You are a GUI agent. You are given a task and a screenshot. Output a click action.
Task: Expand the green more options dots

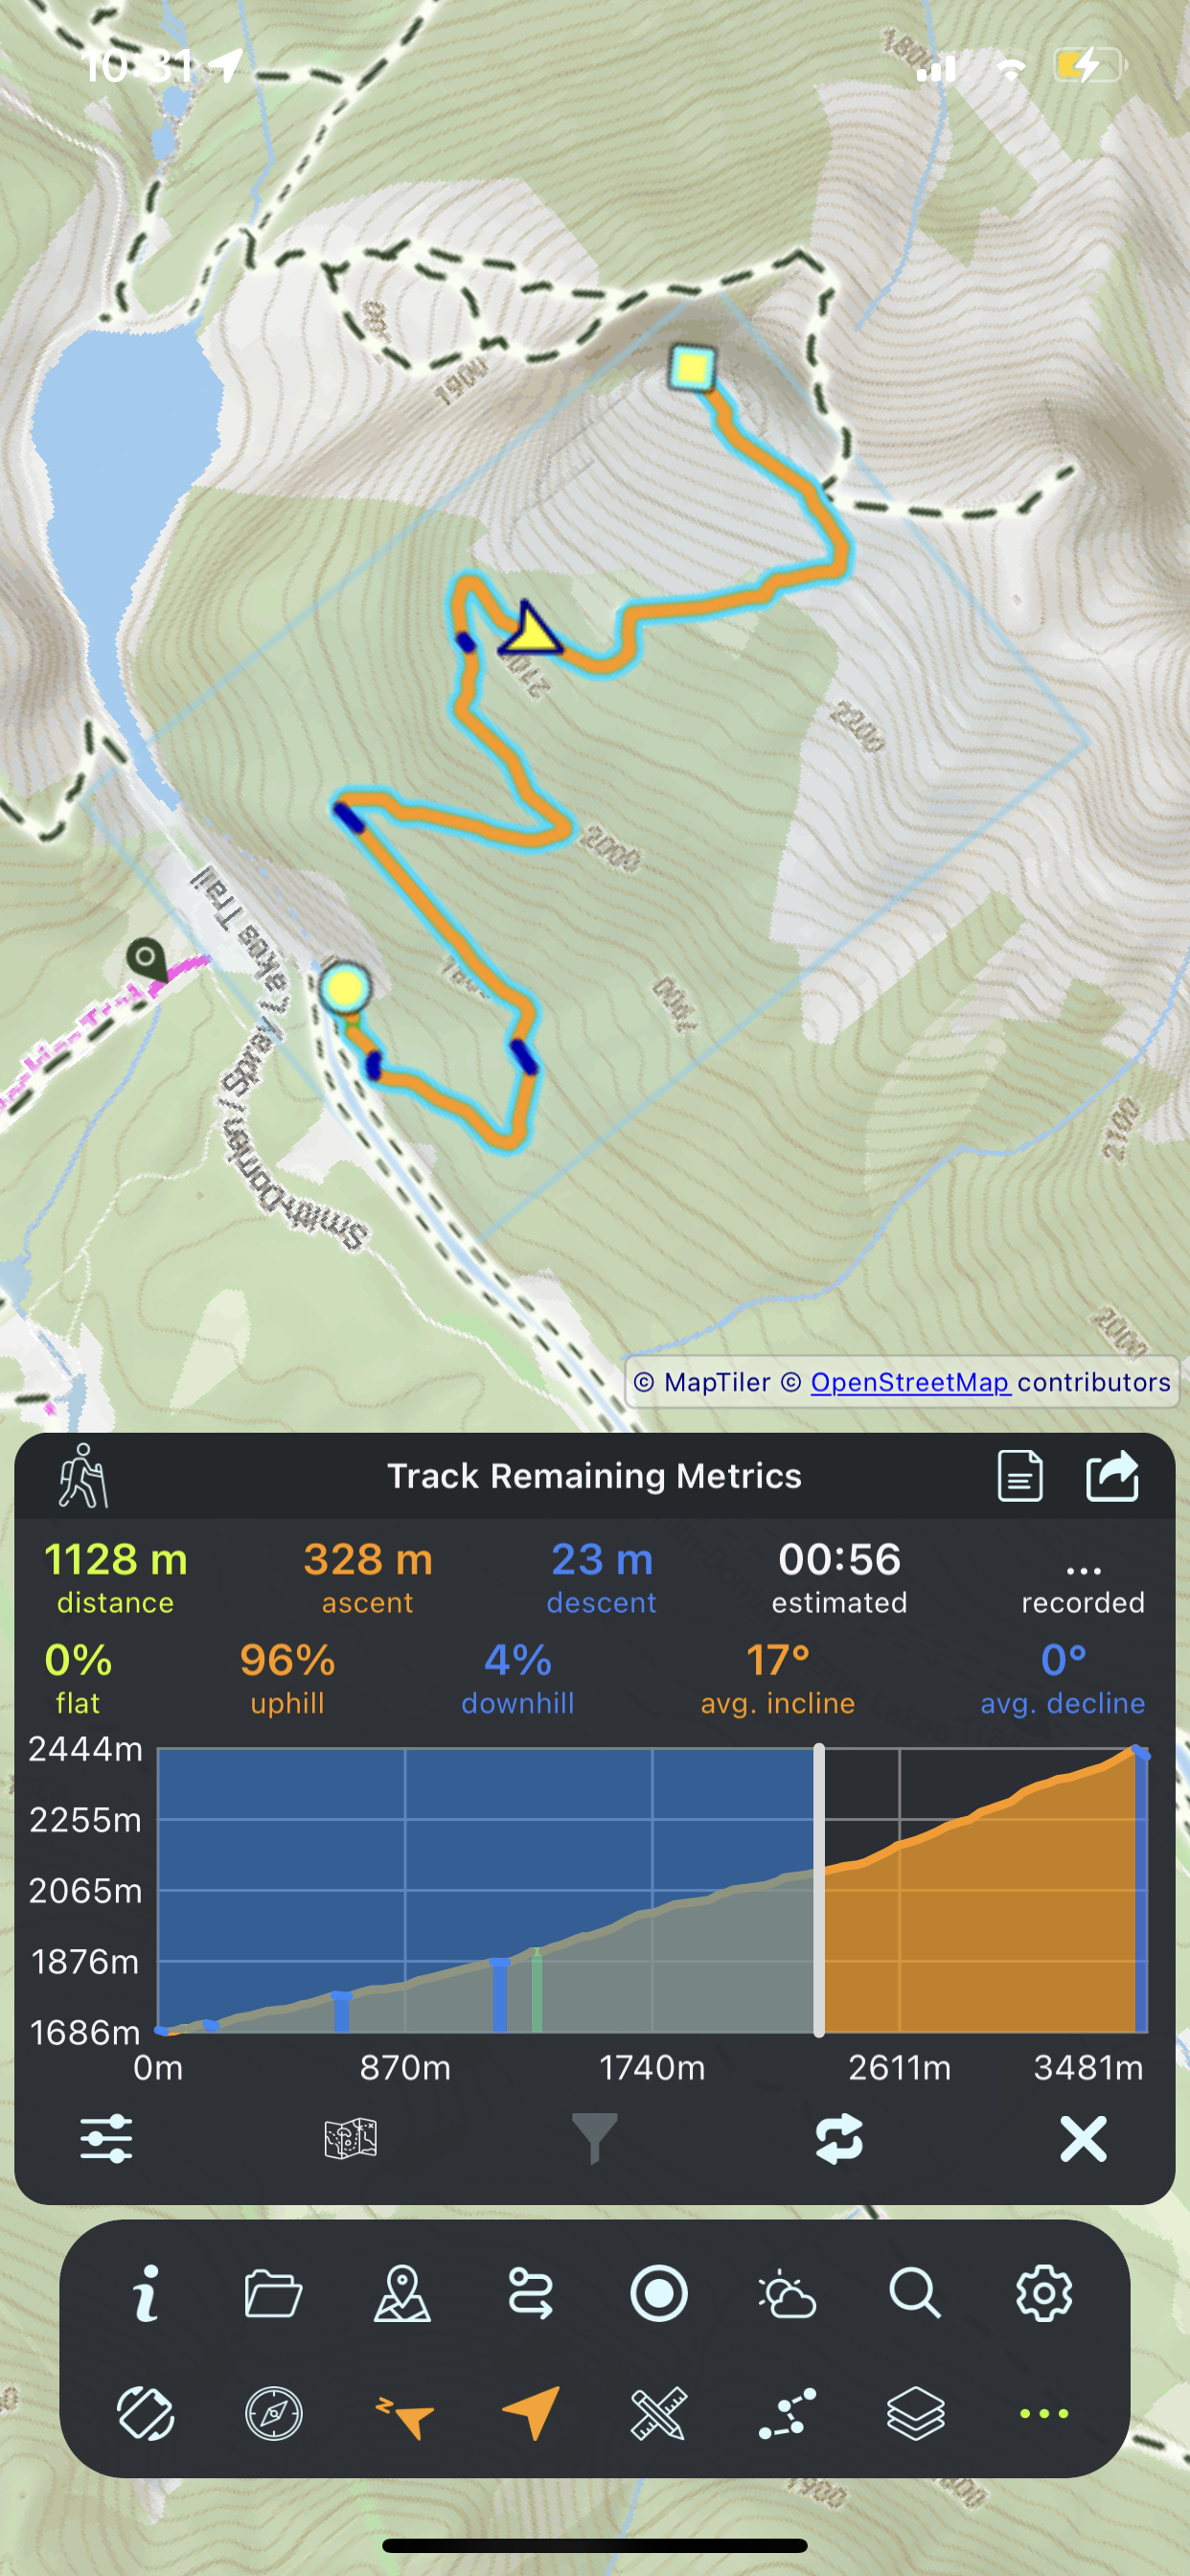tap(1044, 2414)
